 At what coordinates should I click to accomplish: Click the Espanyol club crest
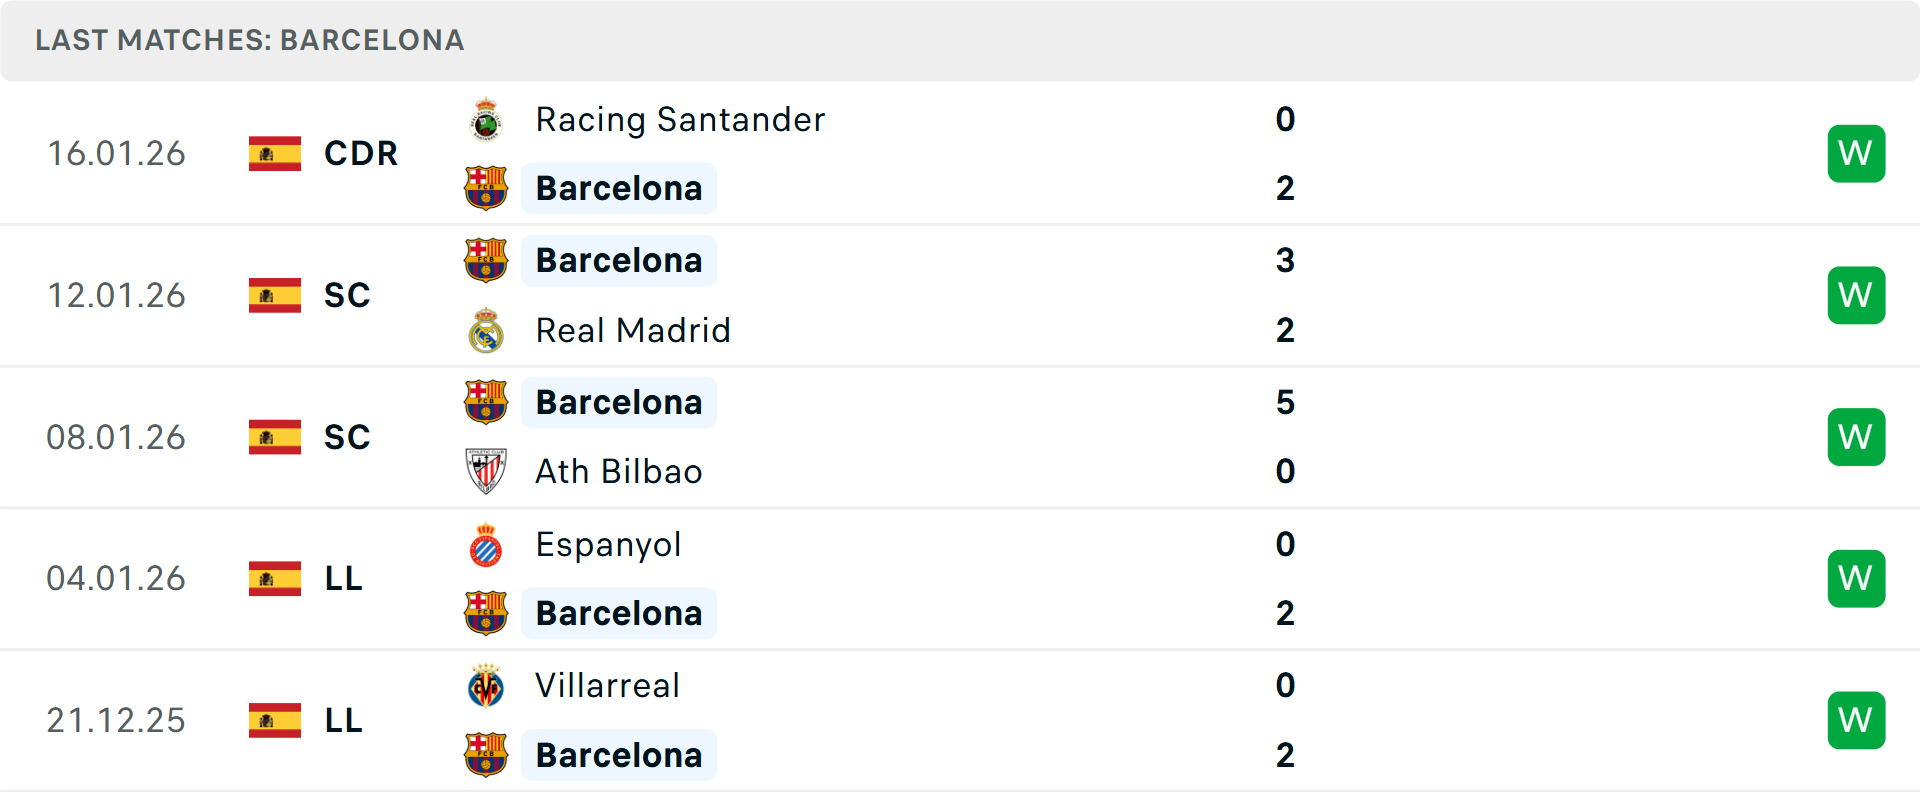point(486,545)
